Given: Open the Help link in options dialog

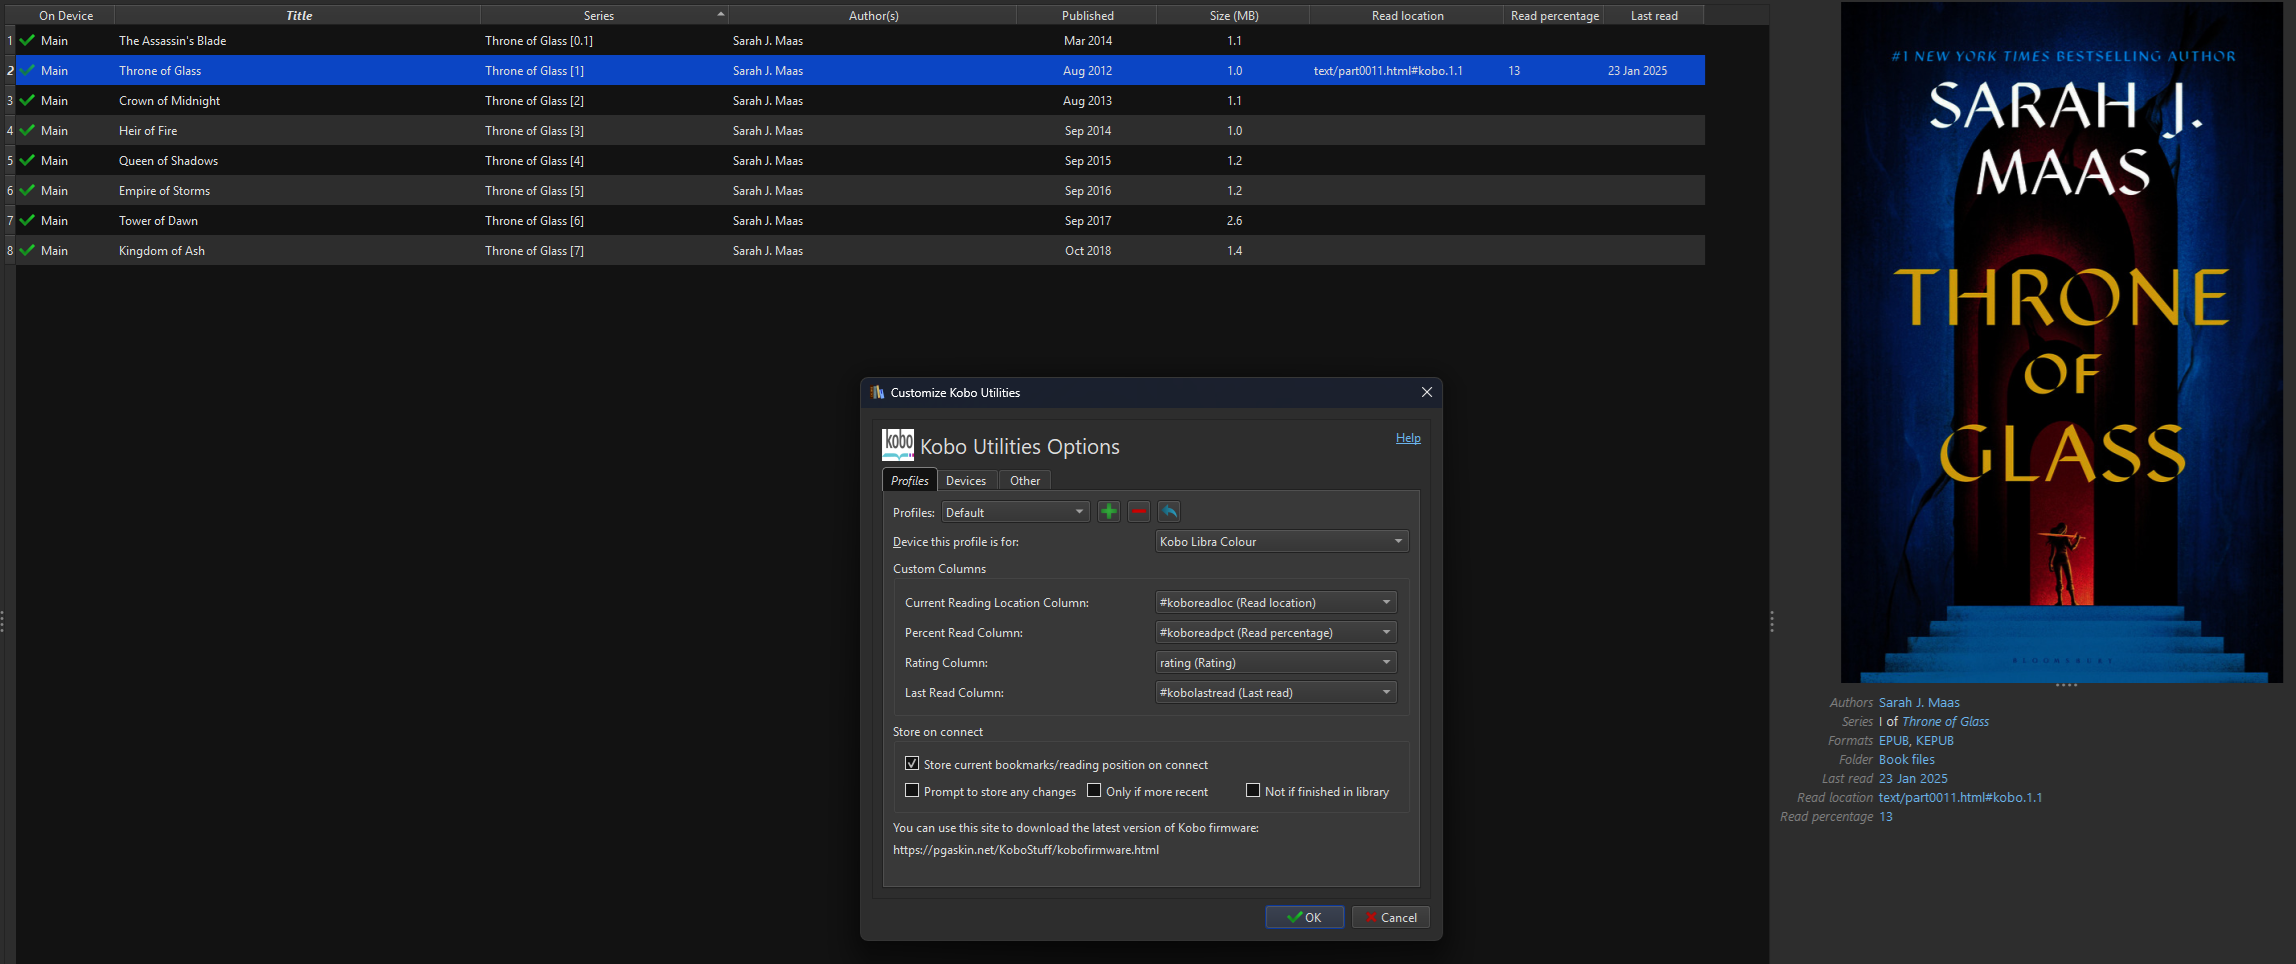Looking at the screenshot, I should click(x=1408, y=438).
